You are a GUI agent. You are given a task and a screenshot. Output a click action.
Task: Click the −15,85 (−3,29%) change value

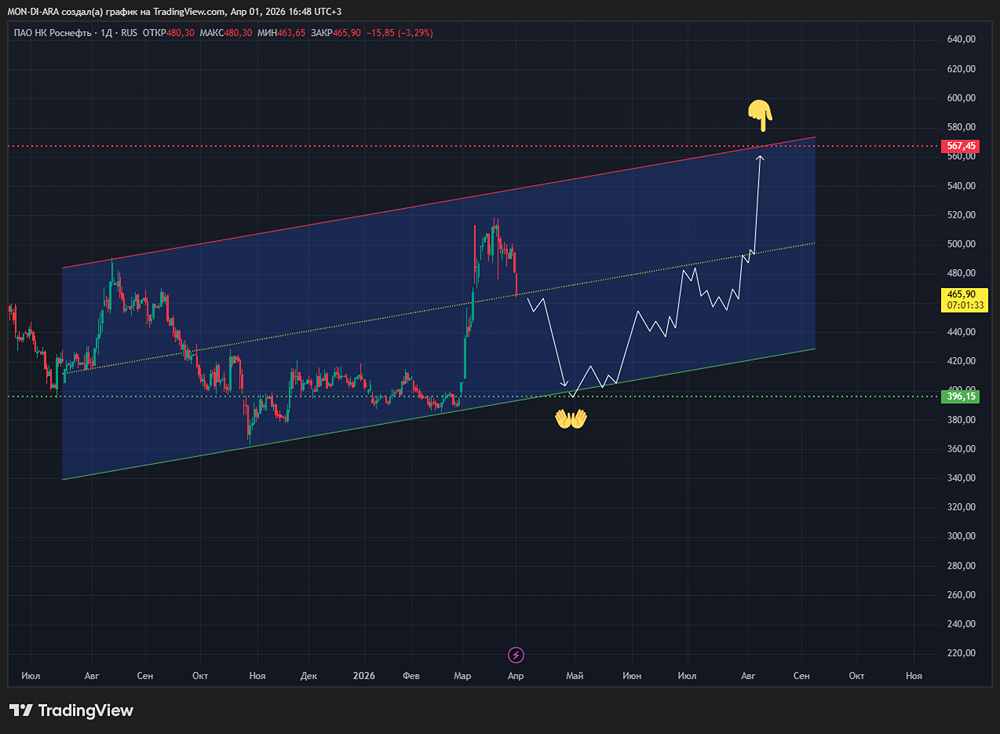[x=400, y=33]
